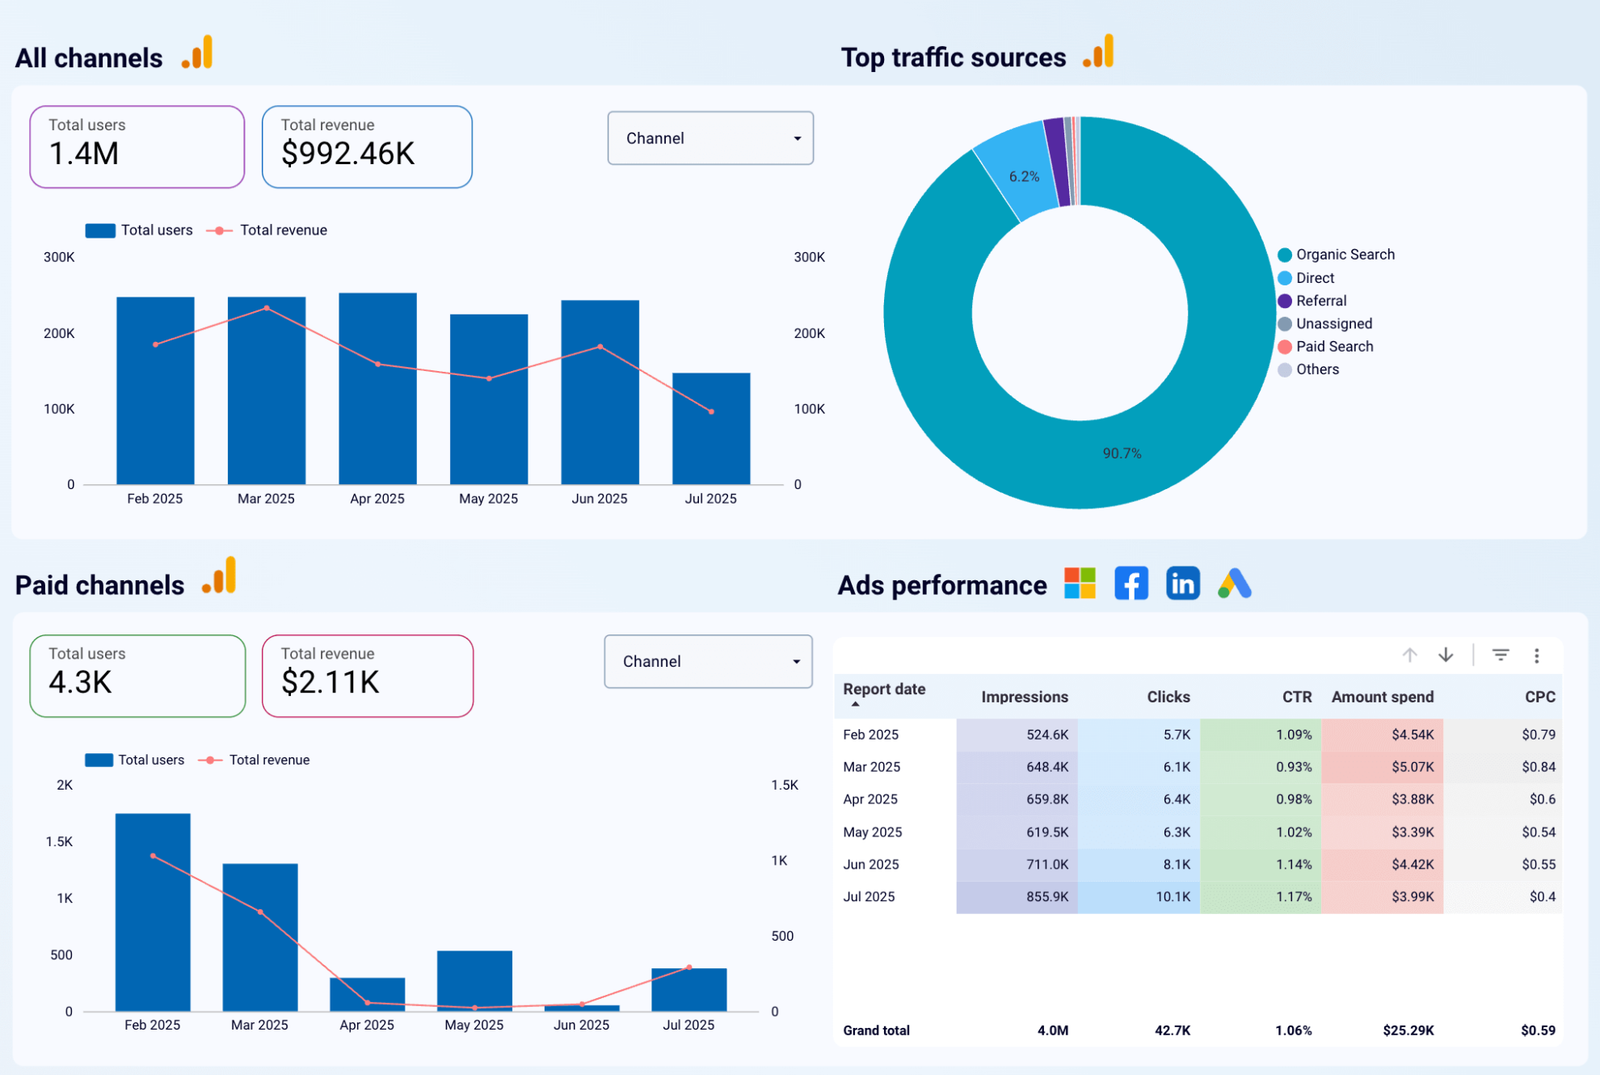Screen dimensions: 1600x1075
Task: Click the Analytics icon beside Paid channels
Action: coord(219,576)
